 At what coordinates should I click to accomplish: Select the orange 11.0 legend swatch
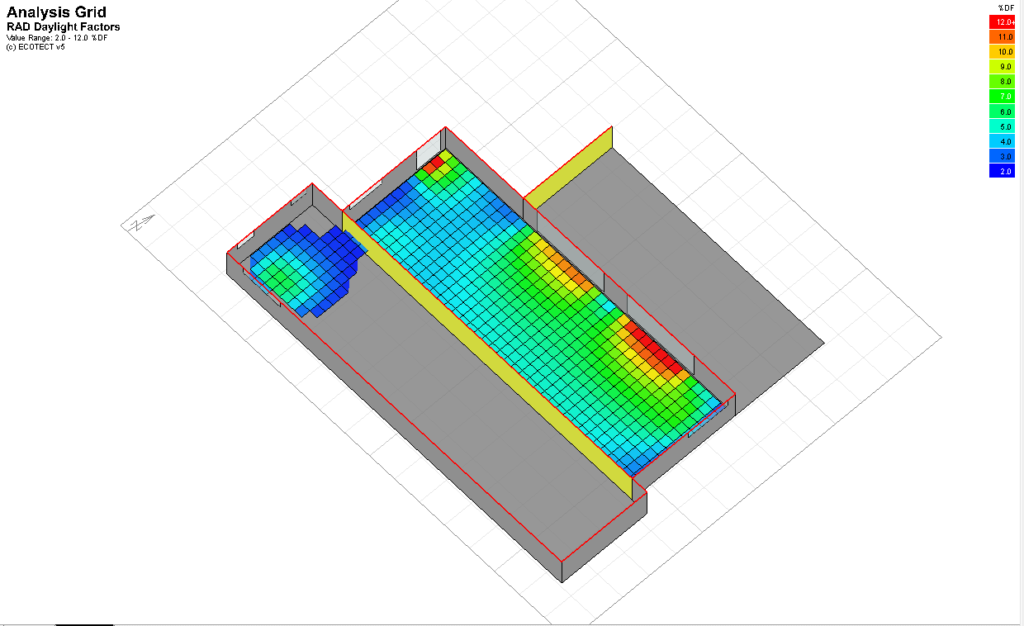coord(1002,37)
